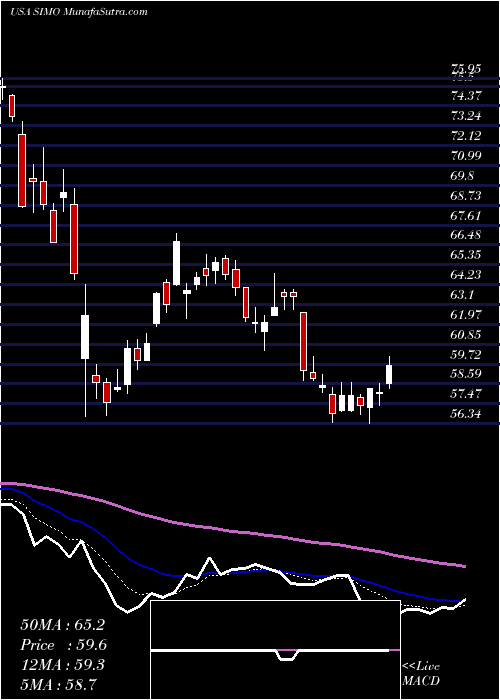
Task: Click the 73.24 price axis label
Action: pos(466,115)
